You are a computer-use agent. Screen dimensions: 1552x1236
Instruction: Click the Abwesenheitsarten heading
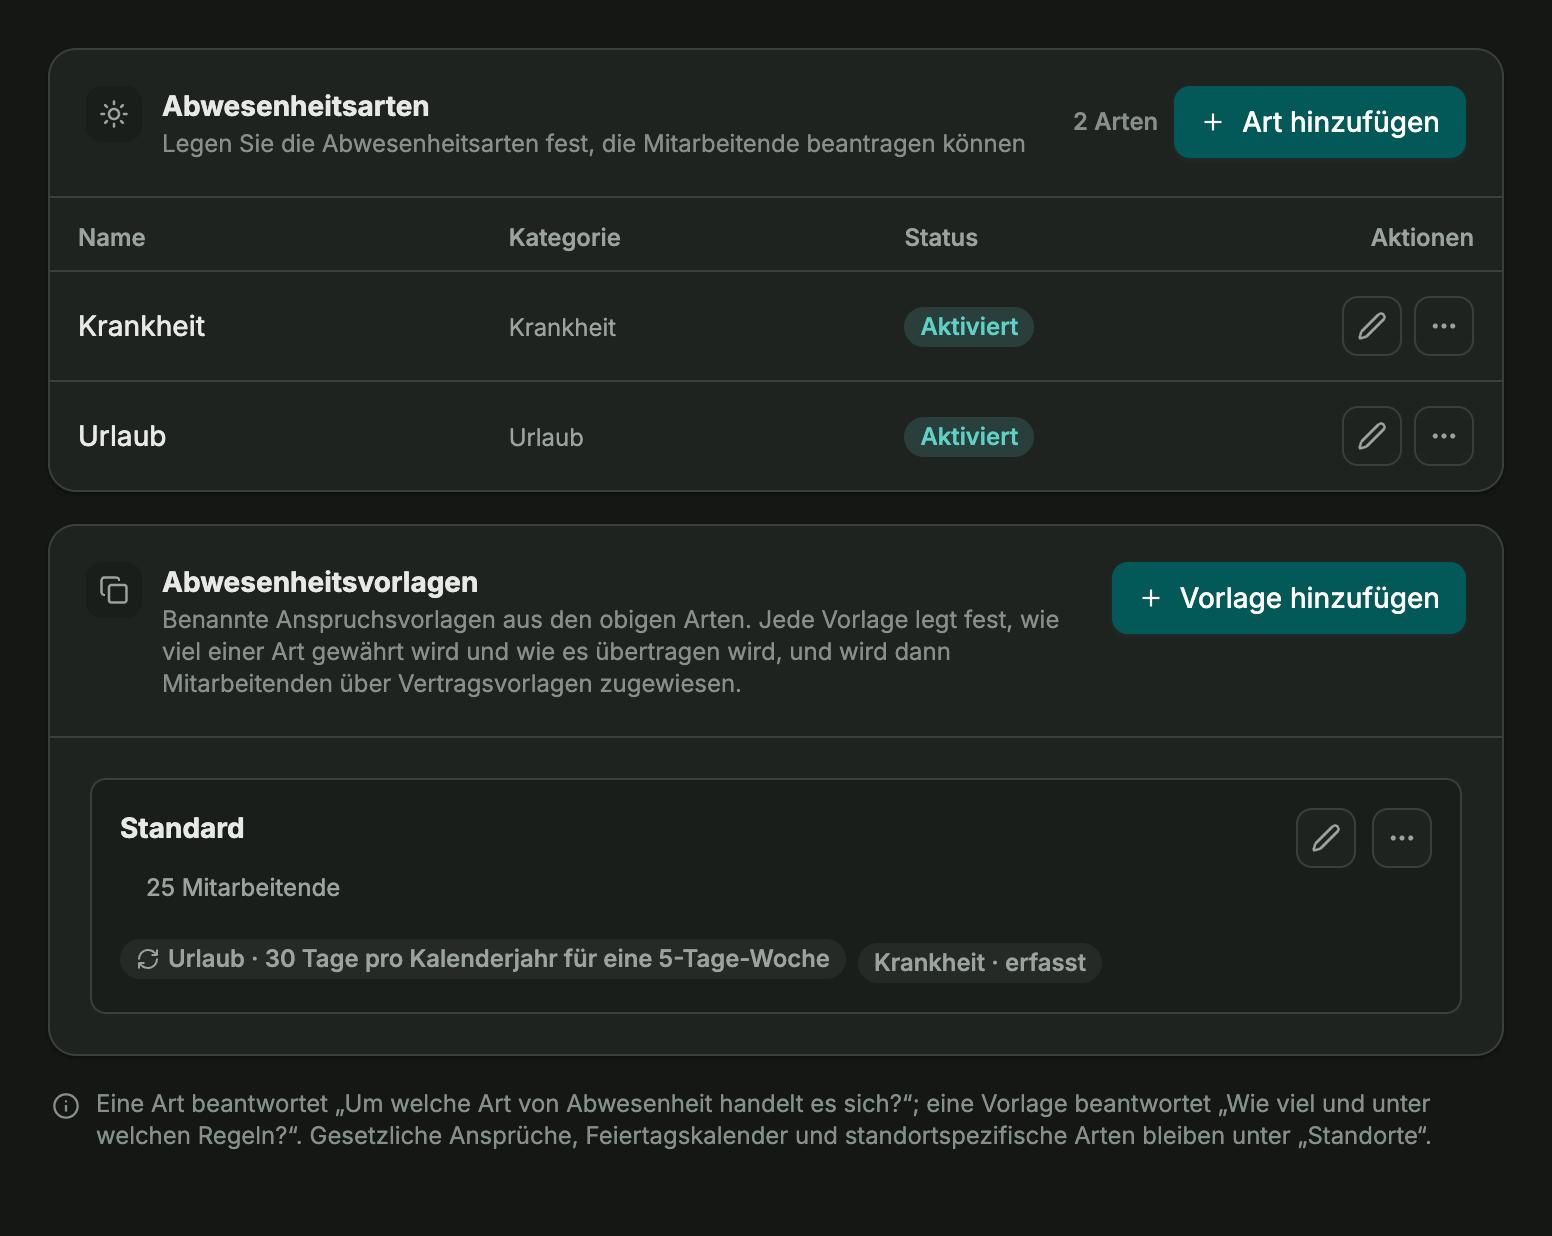(x=296, y=106)
